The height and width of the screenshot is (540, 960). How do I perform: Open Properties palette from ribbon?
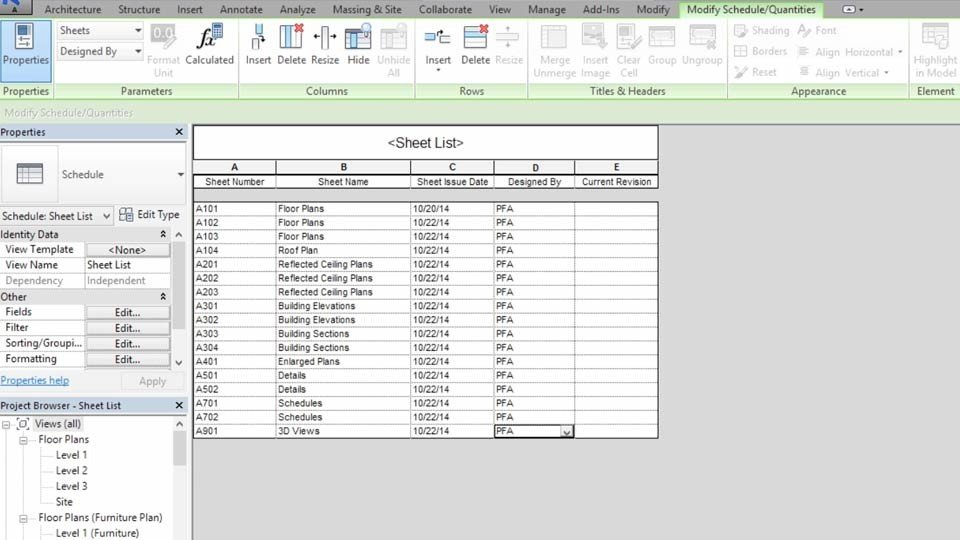point(26,46)
